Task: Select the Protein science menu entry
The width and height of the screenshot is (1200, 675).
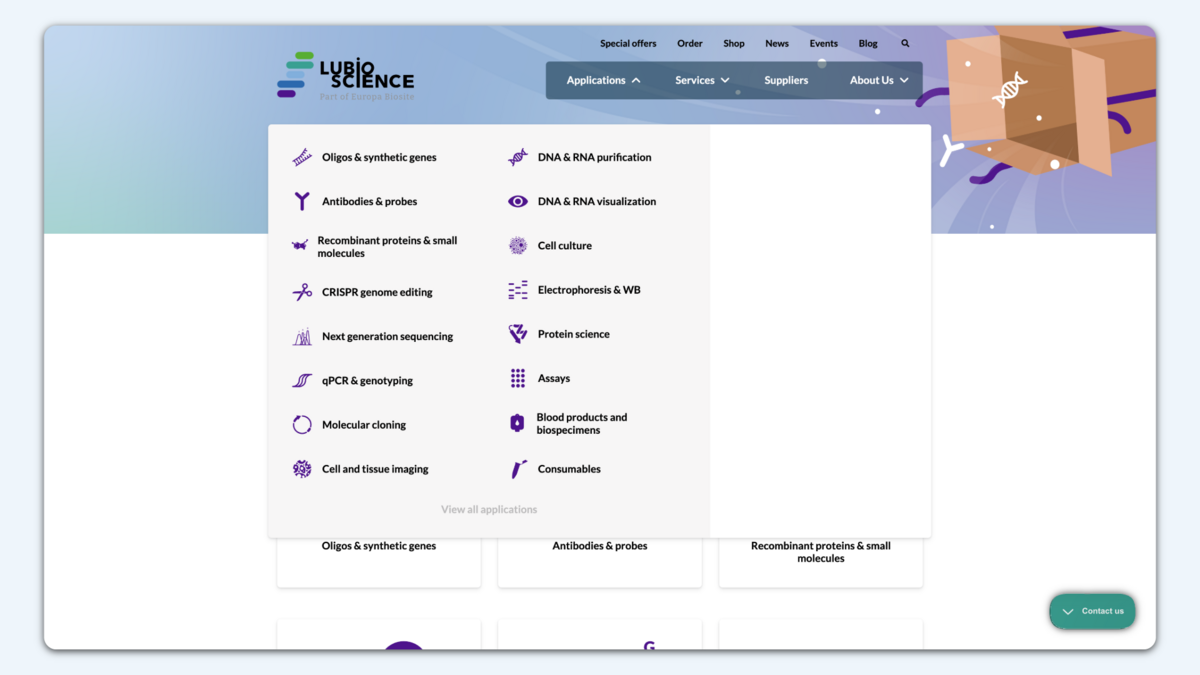Action: [573, 334]
